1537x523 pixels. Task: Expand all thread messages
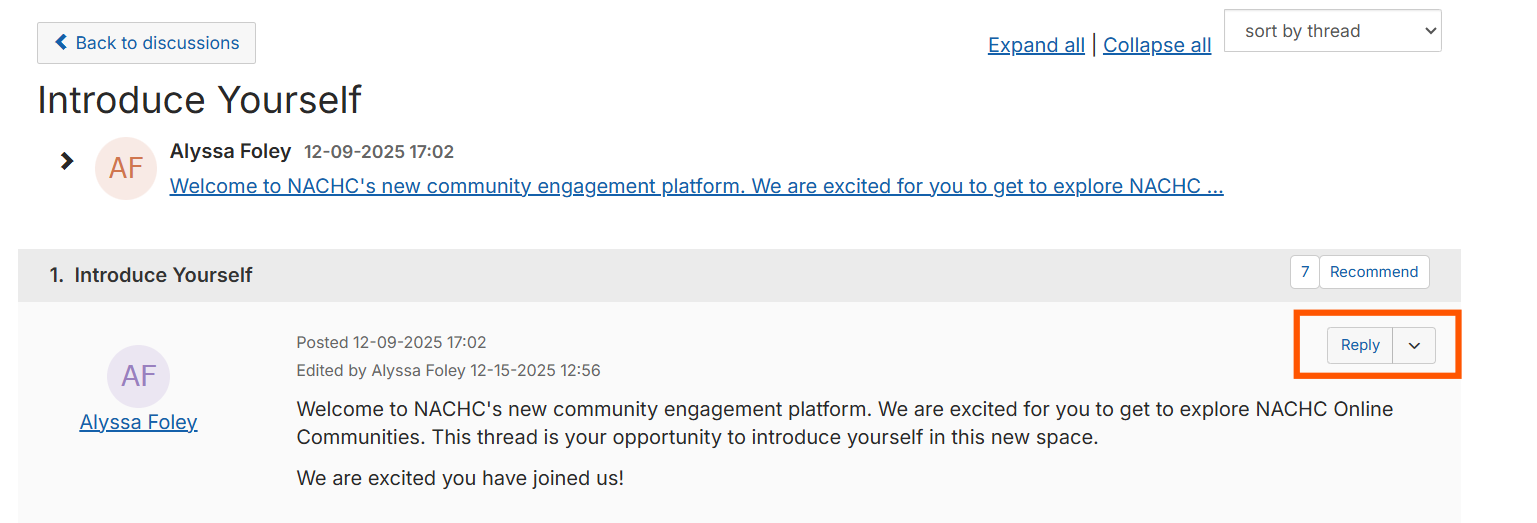pyautogui.click(x=1036, y=45)
